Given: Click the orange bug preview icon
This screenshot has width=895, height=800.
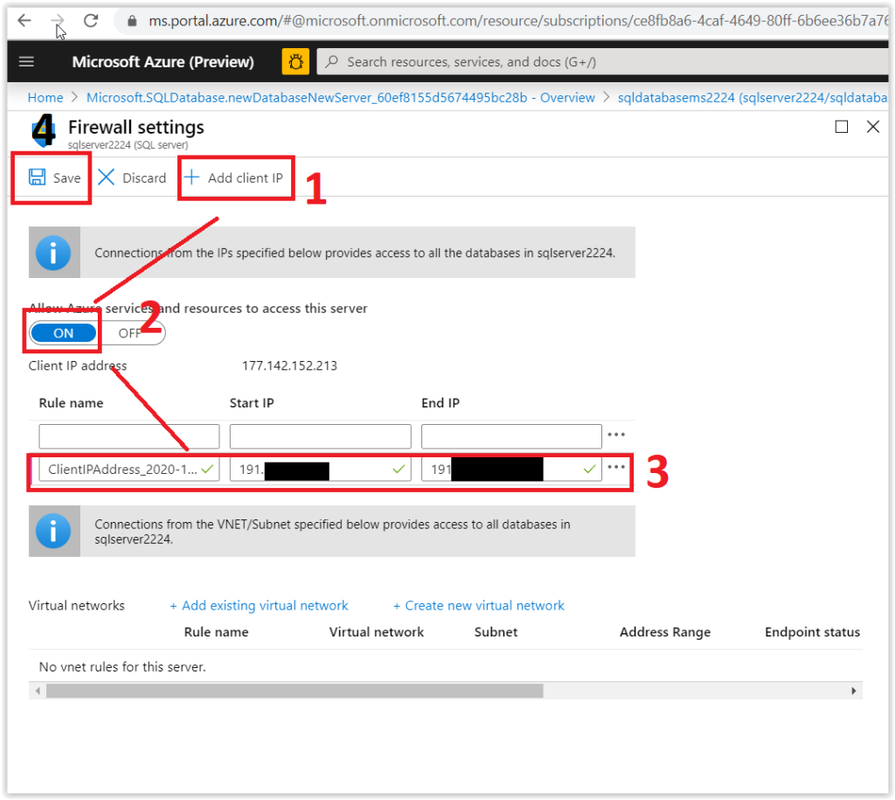Looking at the screenshot, I should (295, 62).
